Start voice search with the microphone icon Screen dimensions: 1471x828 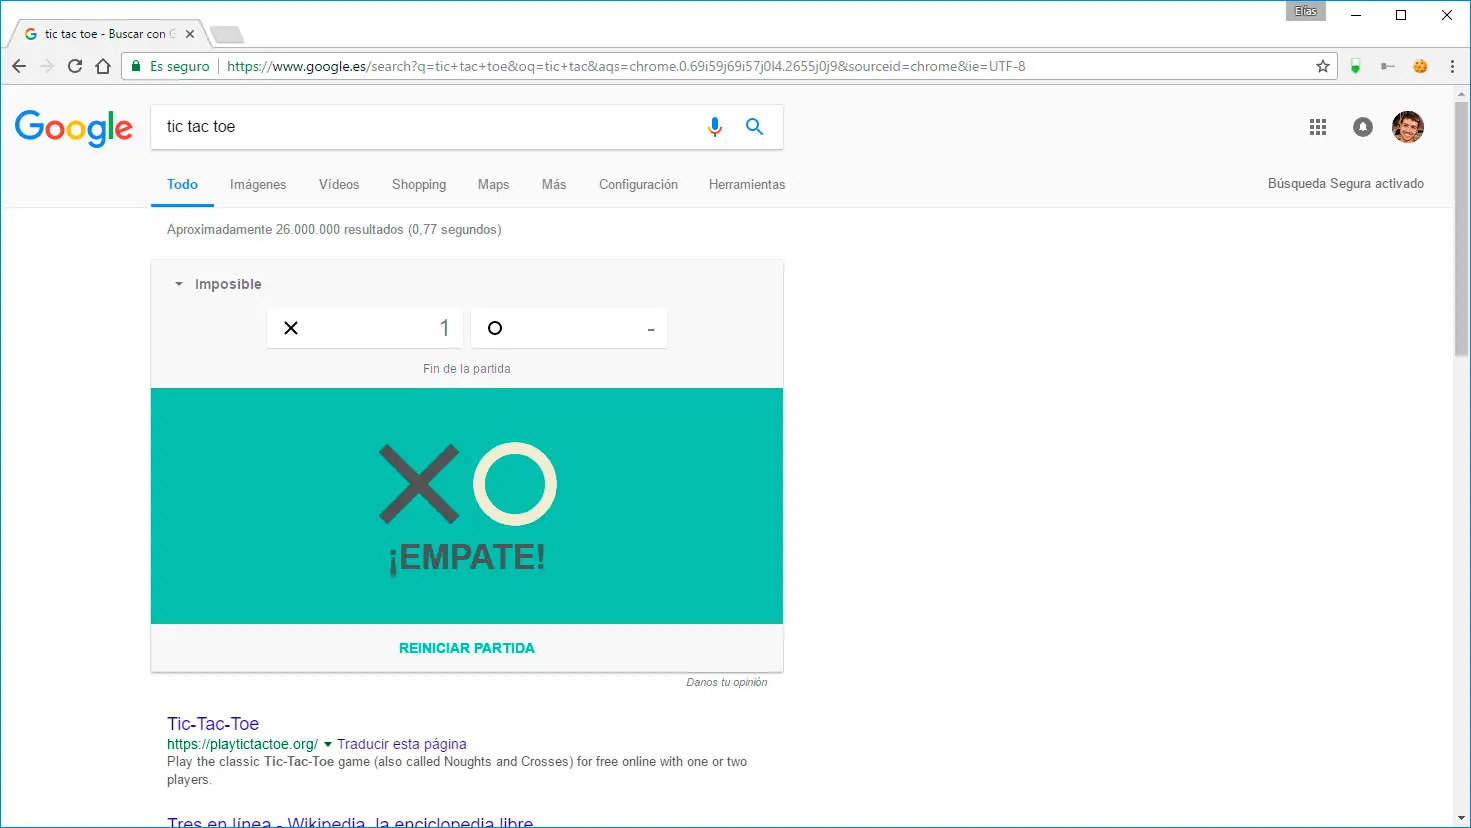pyautogui.click(x=714, y=127)
